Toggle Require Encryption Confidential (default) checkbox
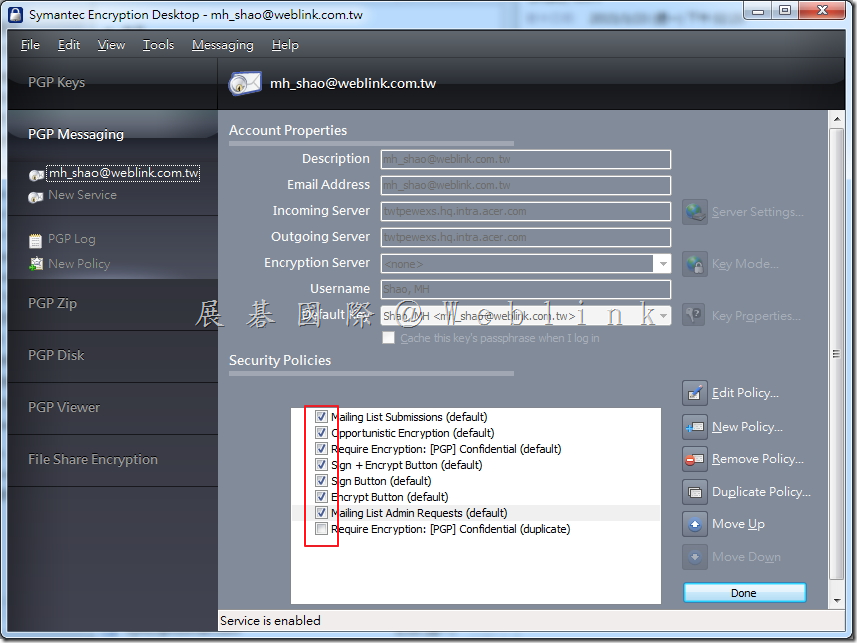The image size is (857, 643). (321, 449)
